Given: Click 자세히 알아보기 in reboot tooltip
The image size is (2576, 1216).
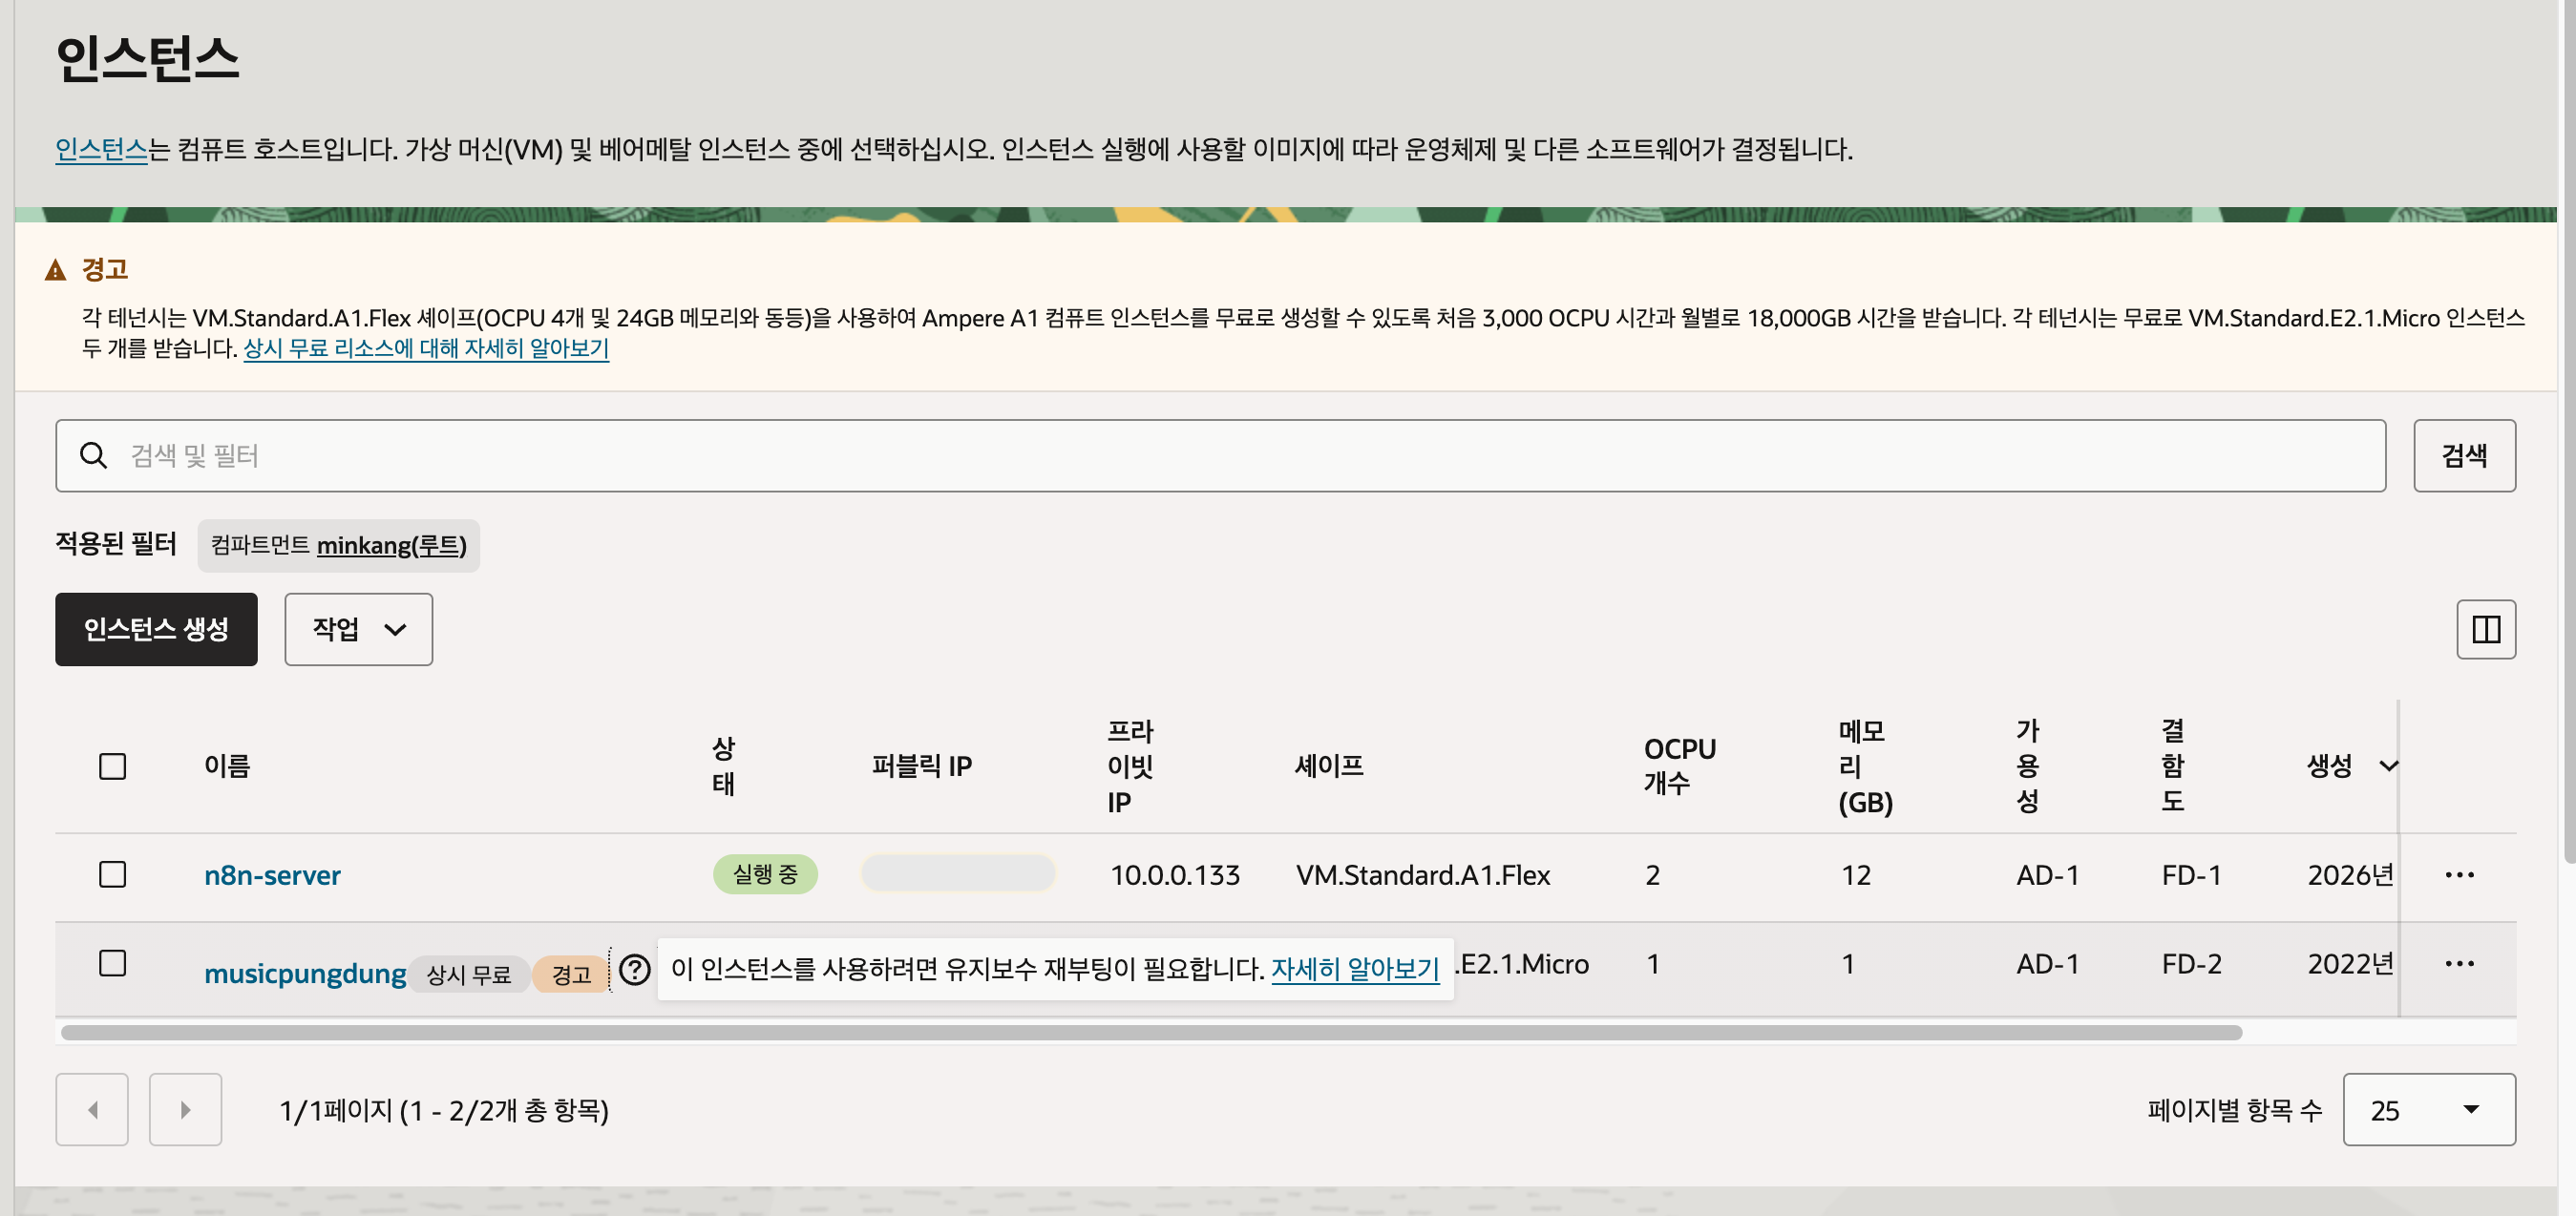Looking at the screenshot, I should point(1355,969).
